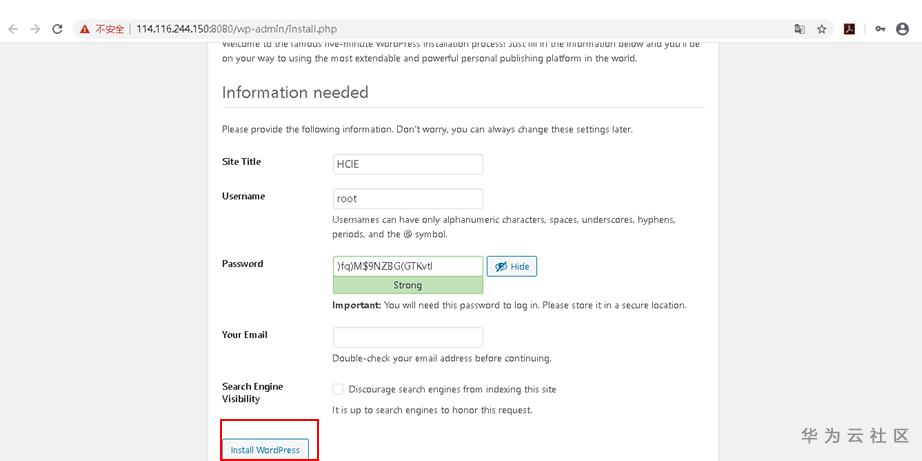
Task: Click into the Site Title field
Action: click(x=407, y=164)
